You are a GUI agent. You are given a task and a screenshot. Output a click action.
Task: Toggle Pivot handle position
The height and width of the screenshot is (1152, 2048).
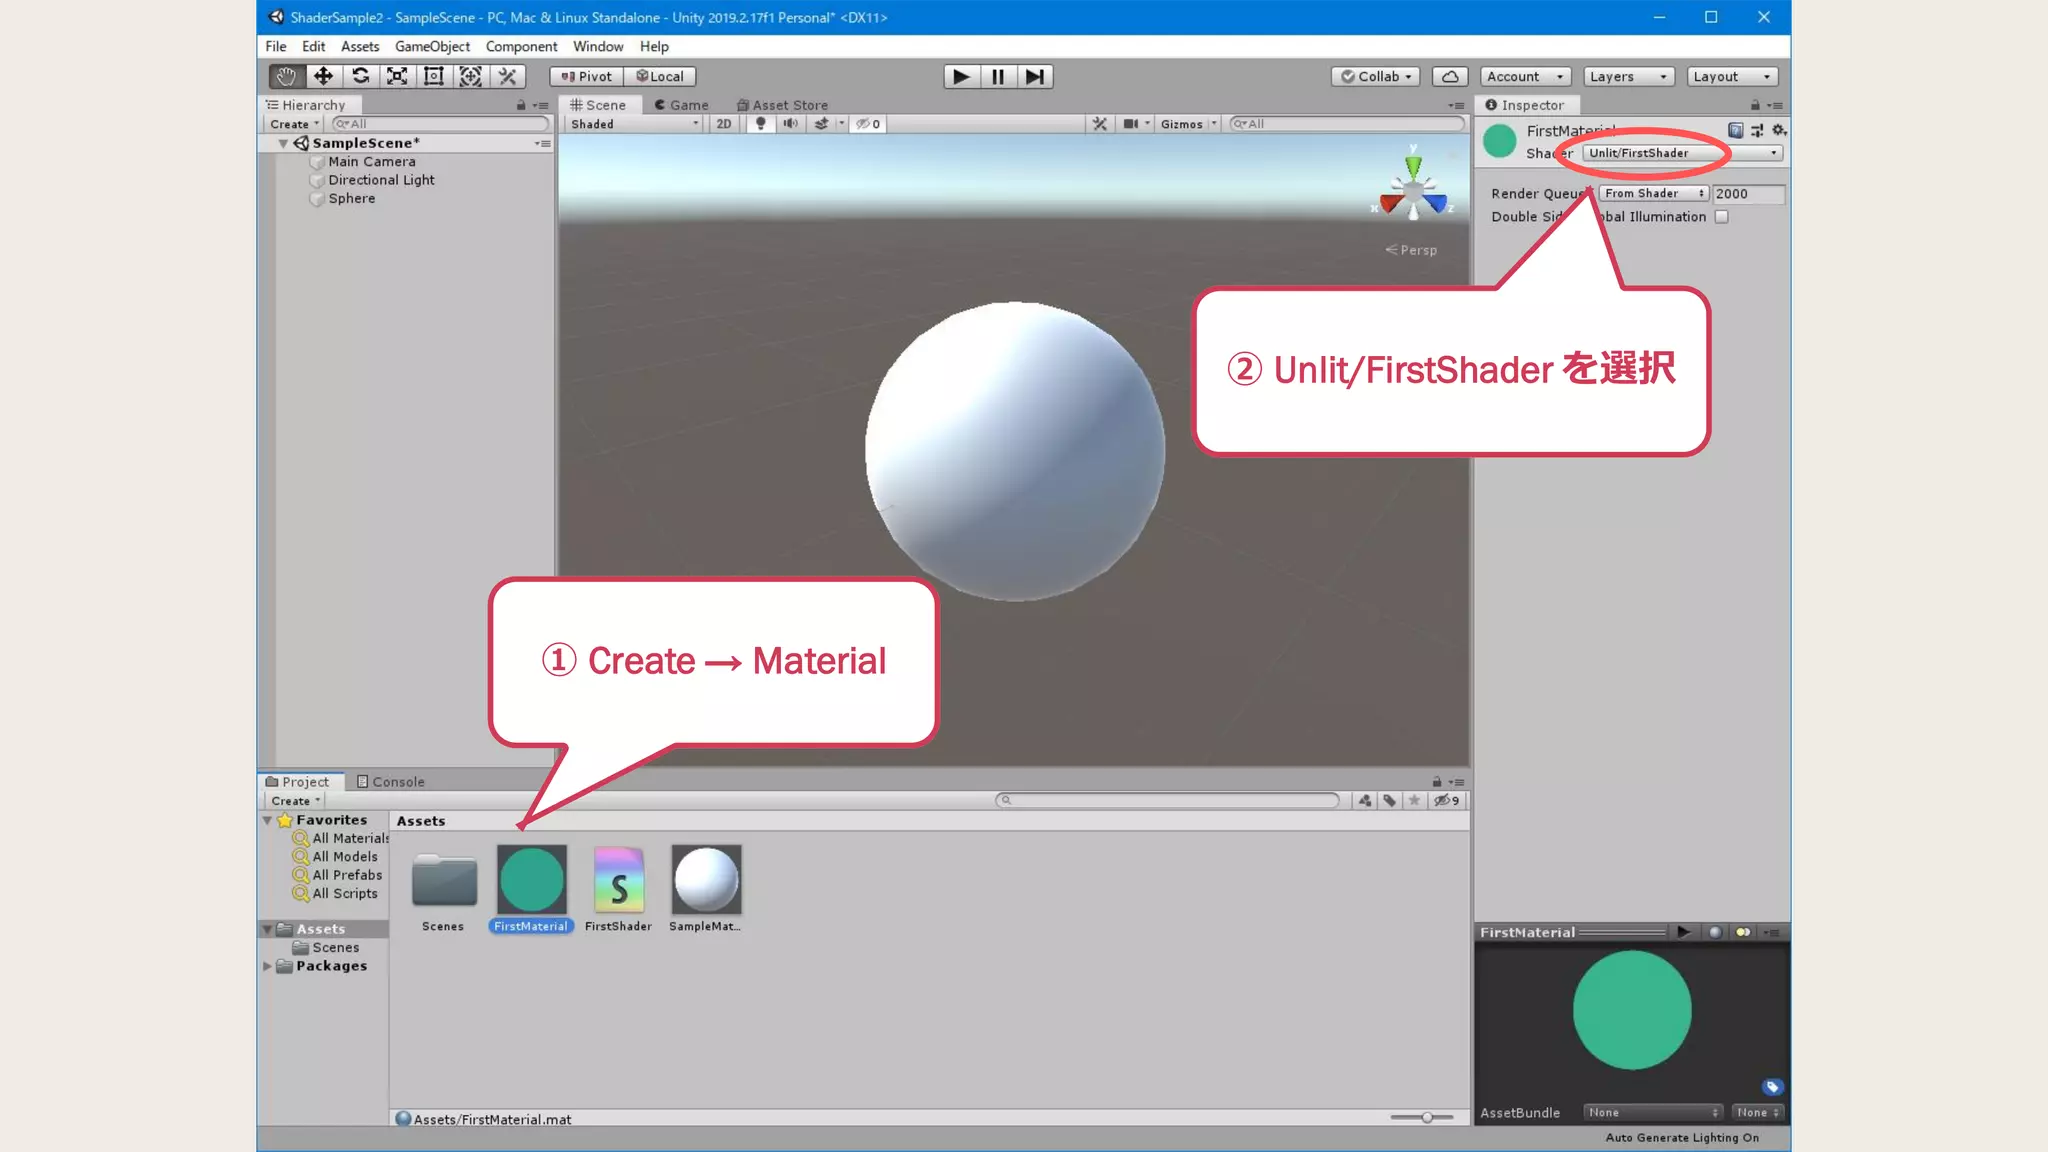[x=586, y=76]
